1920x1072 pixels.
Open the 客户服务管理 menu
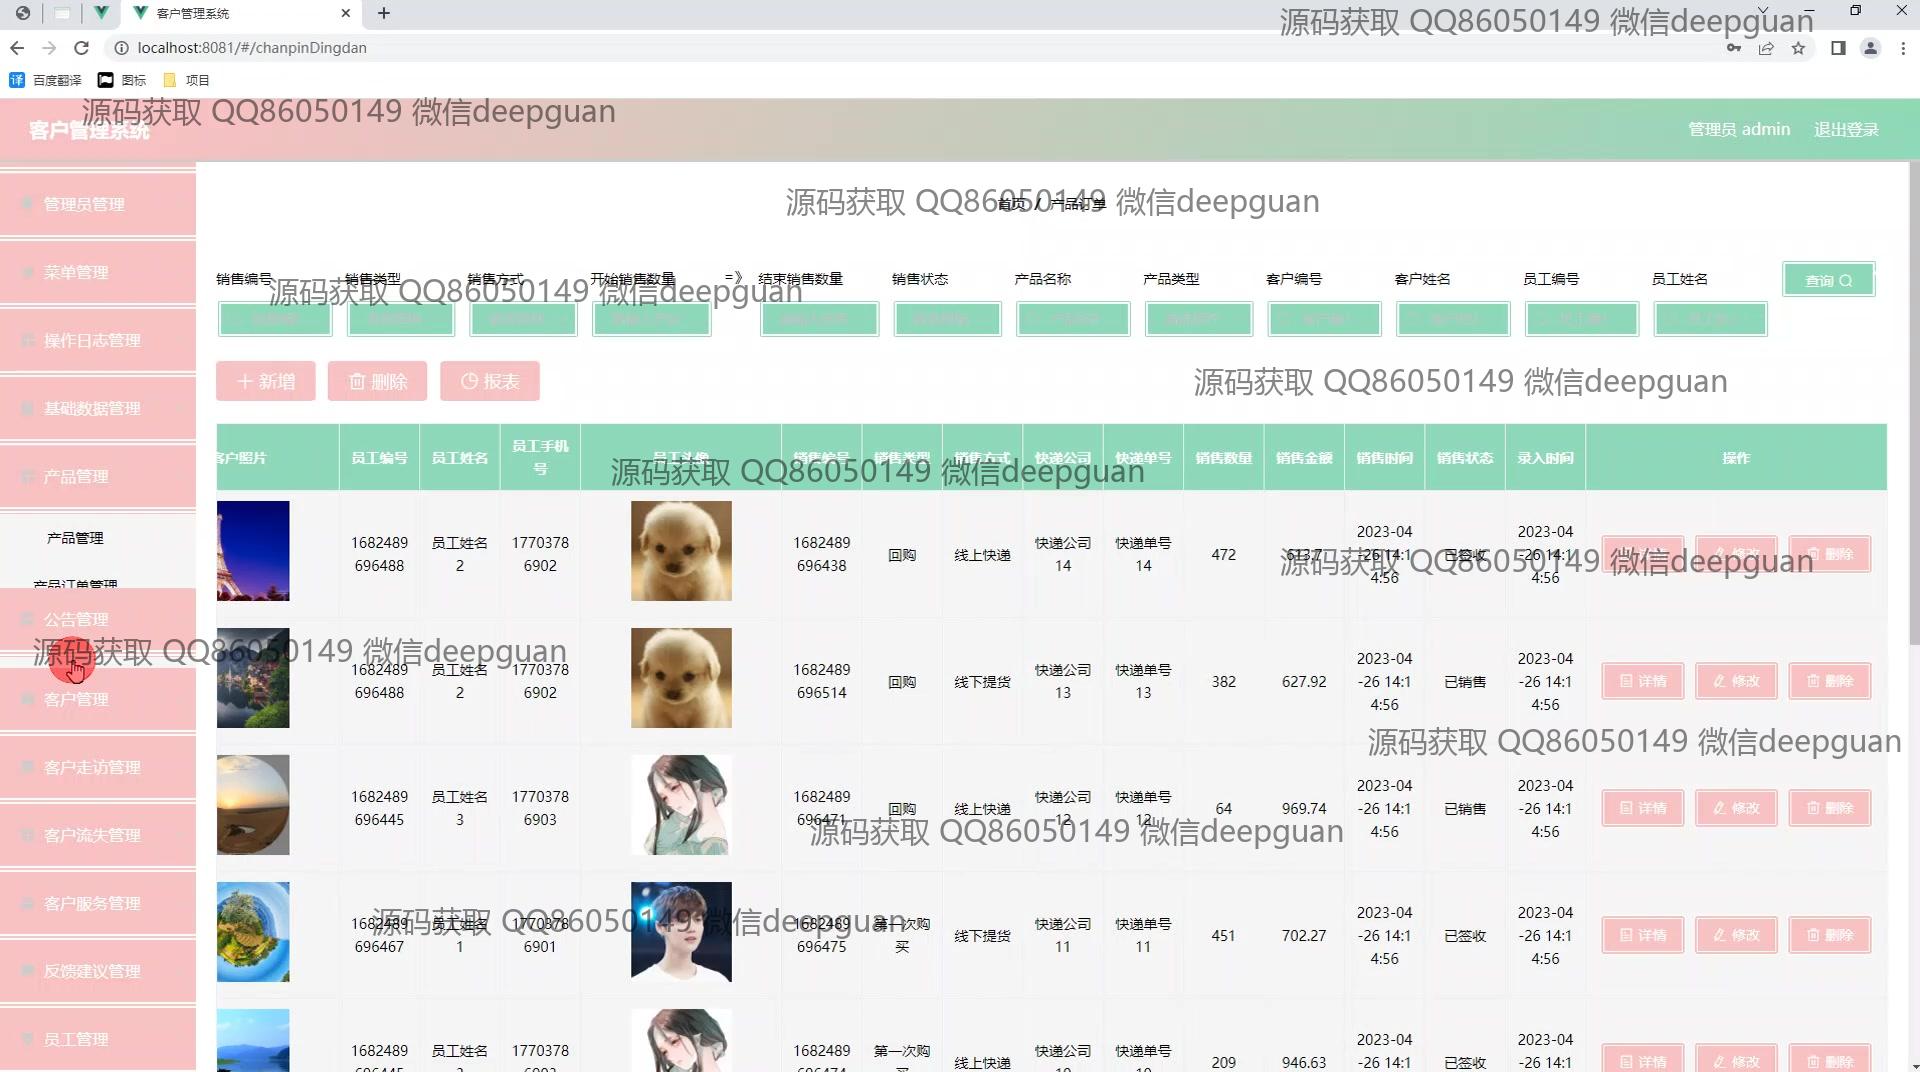[x=97, y=903]
